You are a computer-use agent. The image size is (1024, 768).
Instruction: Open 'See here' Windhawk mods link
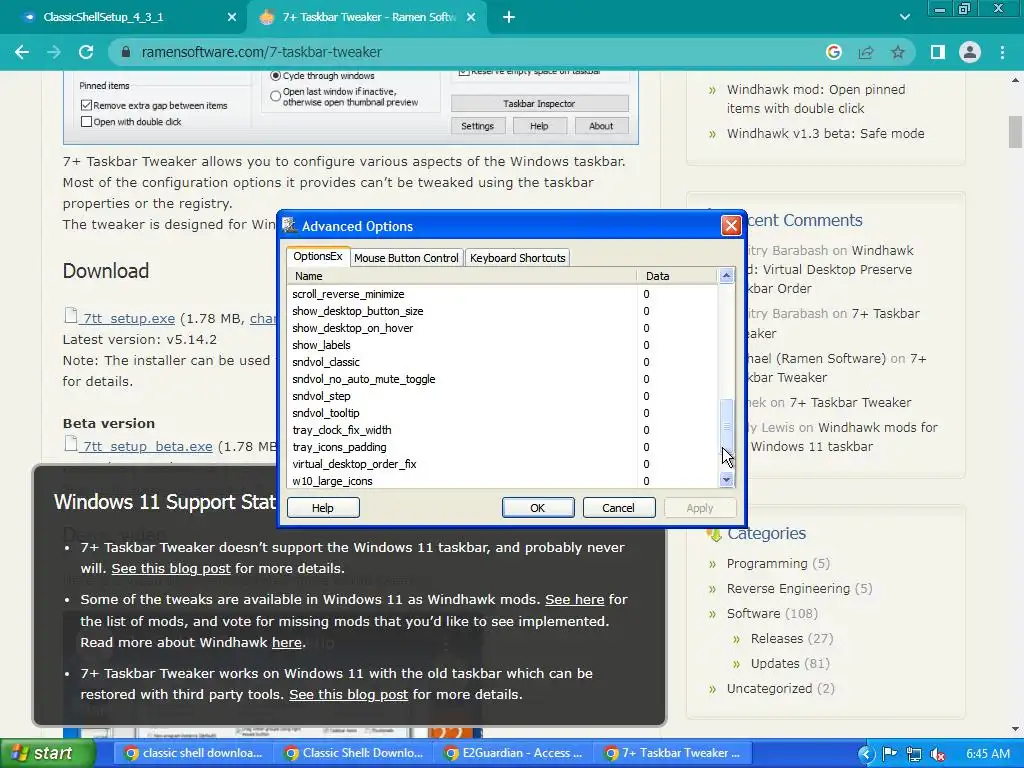click(x=575, y=599)
